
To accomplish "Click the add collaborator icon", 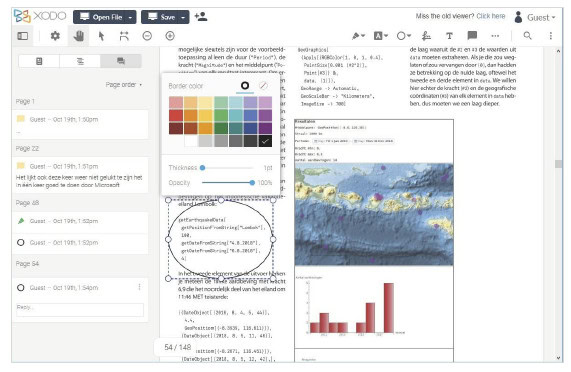I will pos(201,16).
